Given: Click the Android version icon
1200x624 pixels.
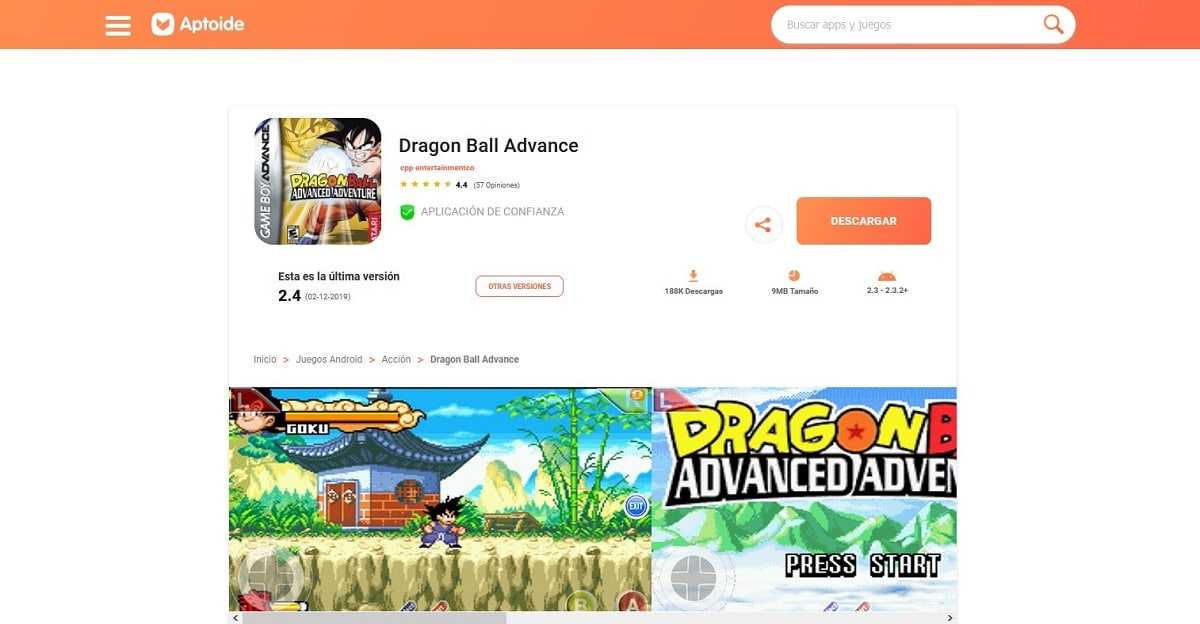Looking at the screenshot, I should point(886,277).
